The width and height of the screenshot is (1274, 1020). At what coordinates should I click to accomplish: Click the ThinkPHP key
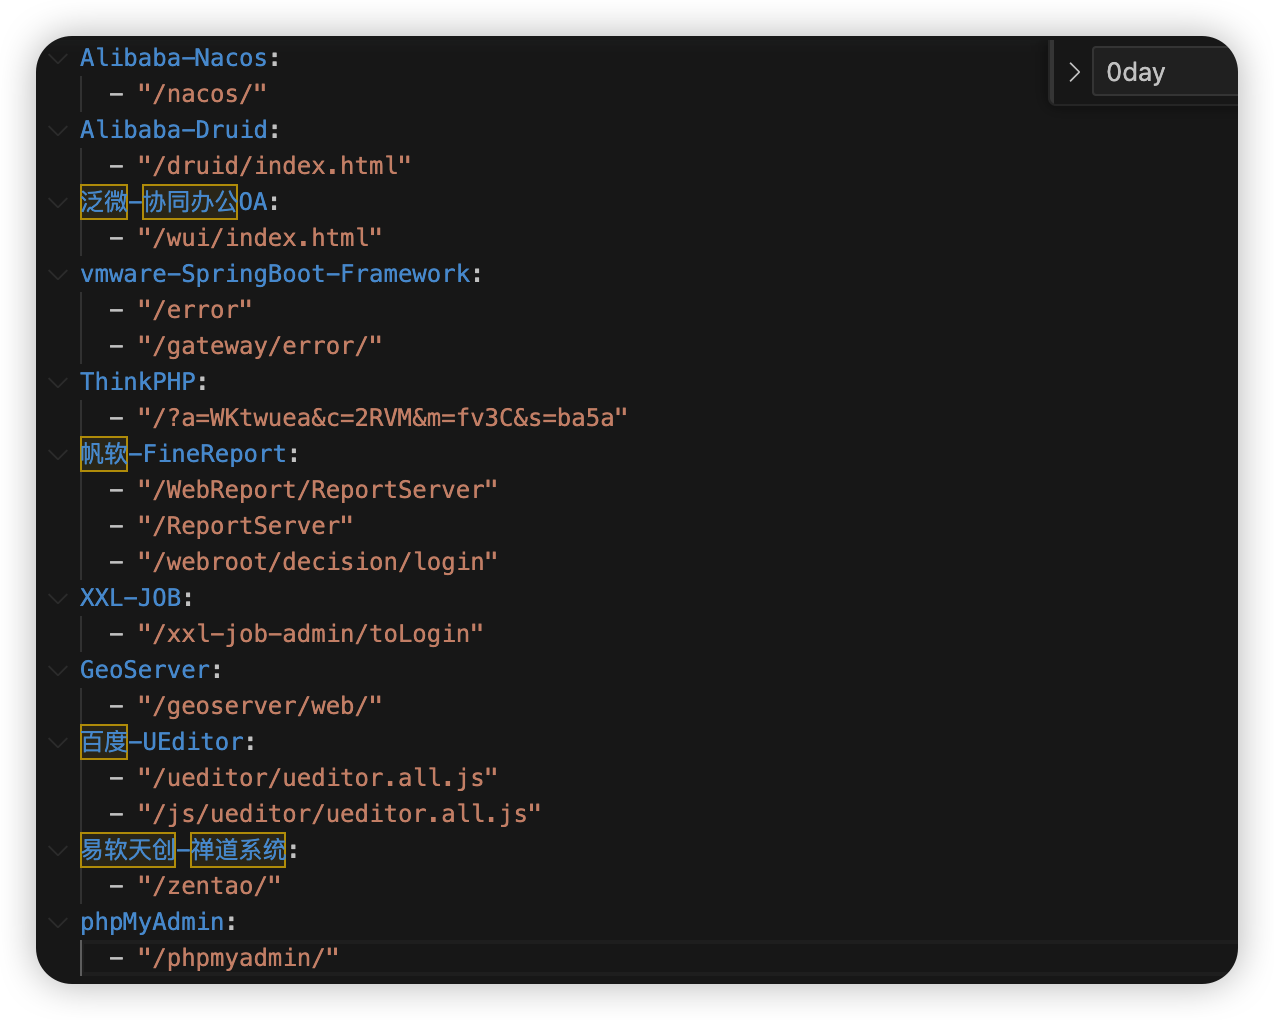[138, 382]
